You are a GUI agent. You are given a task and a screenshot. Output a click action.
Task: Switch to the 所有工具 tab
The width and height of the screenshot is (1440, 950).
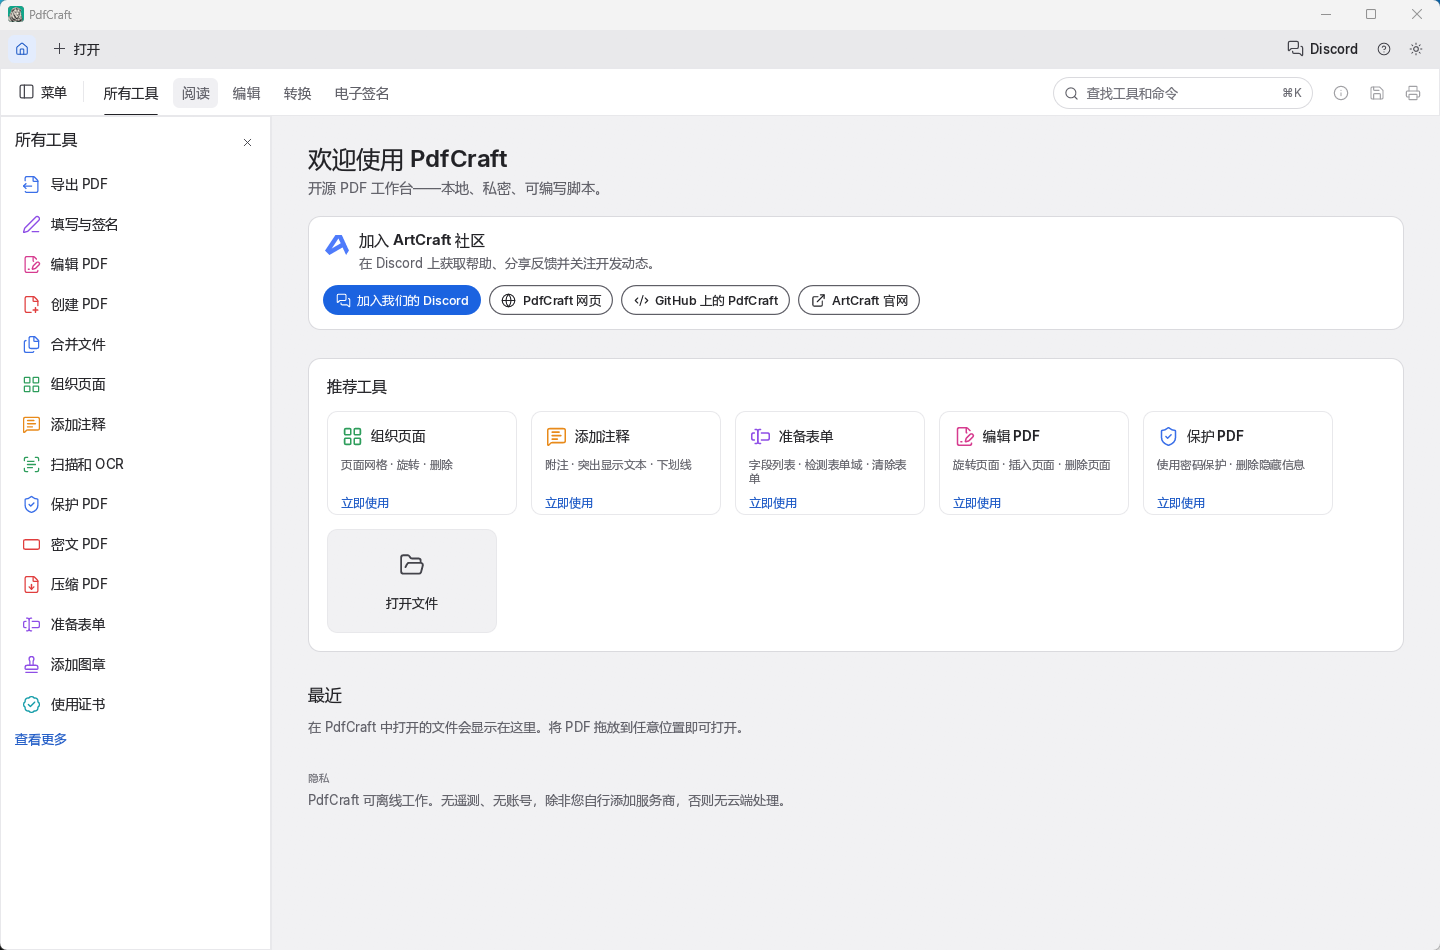point(131,93)
